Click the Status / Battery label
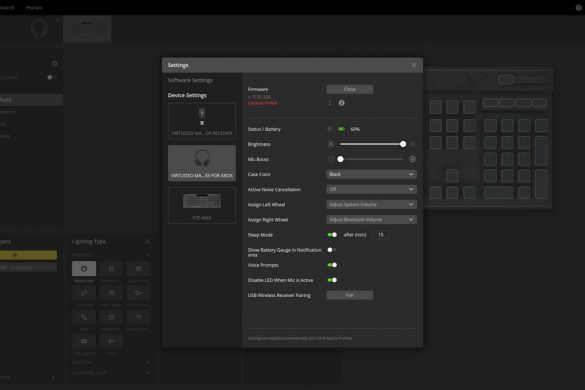Viewport: 585px width, 390px height. 264,129
